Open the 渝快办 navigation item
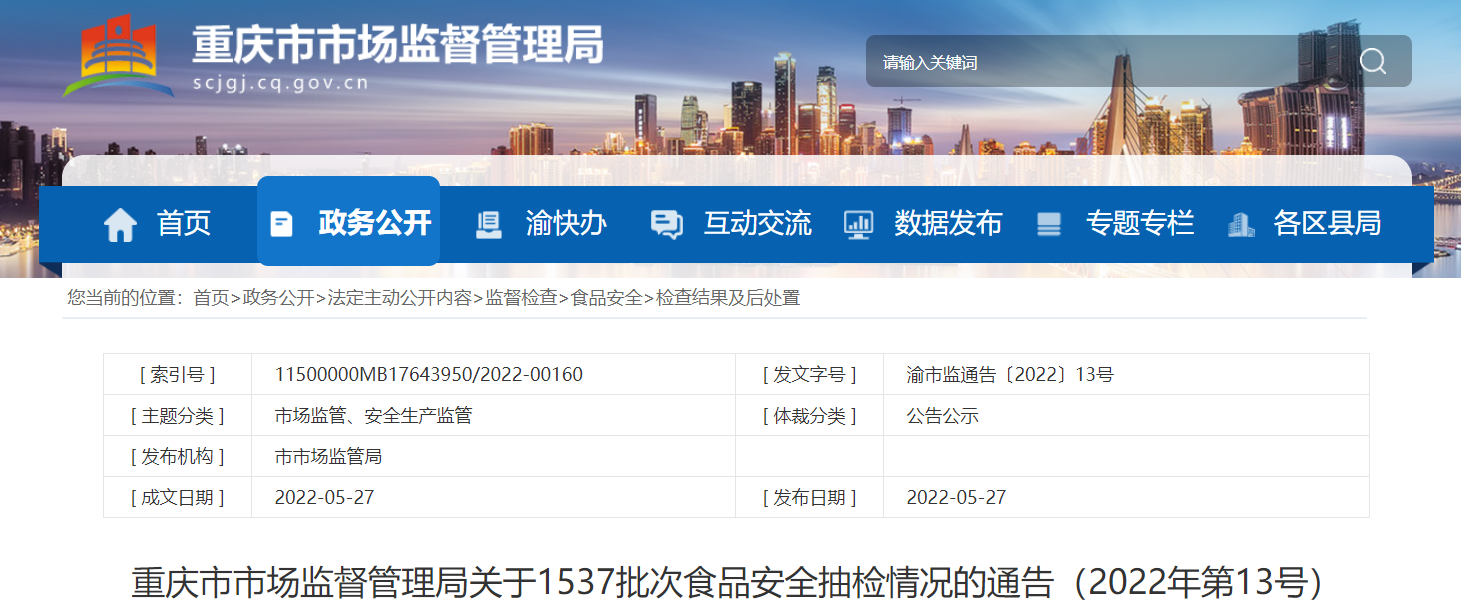 click(566, 223)
